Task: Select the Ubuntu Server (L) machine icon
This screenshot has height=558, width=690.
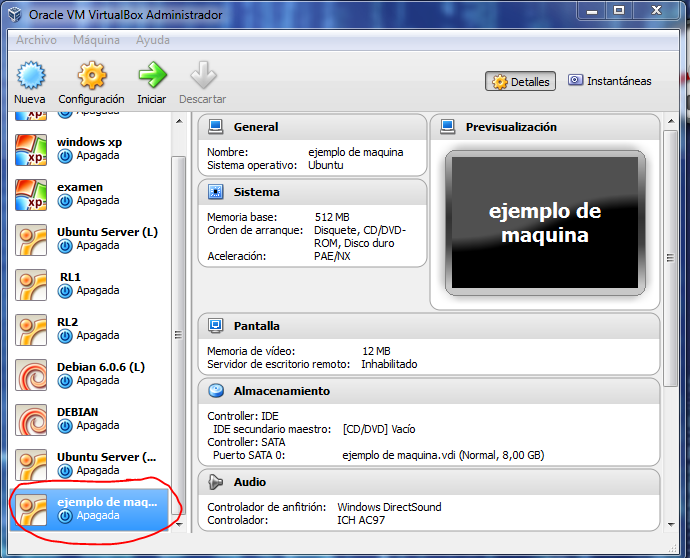Action: [x=31, y=240]
